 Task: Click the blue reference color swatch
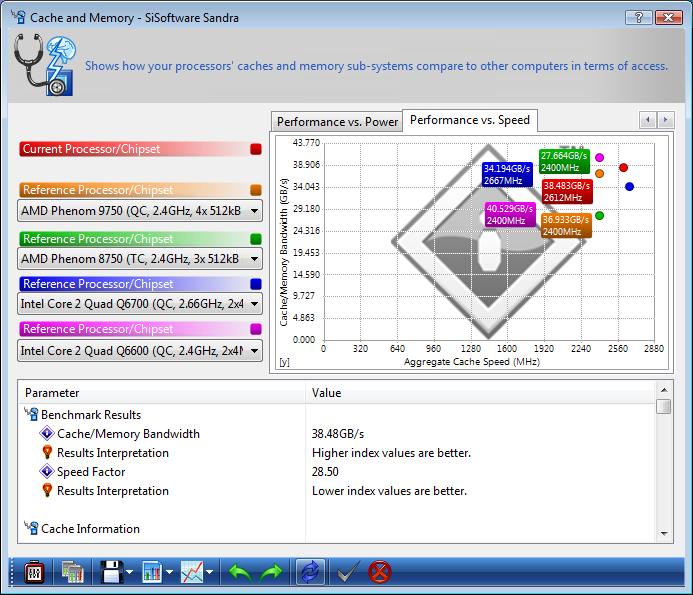tap(256, 284)
